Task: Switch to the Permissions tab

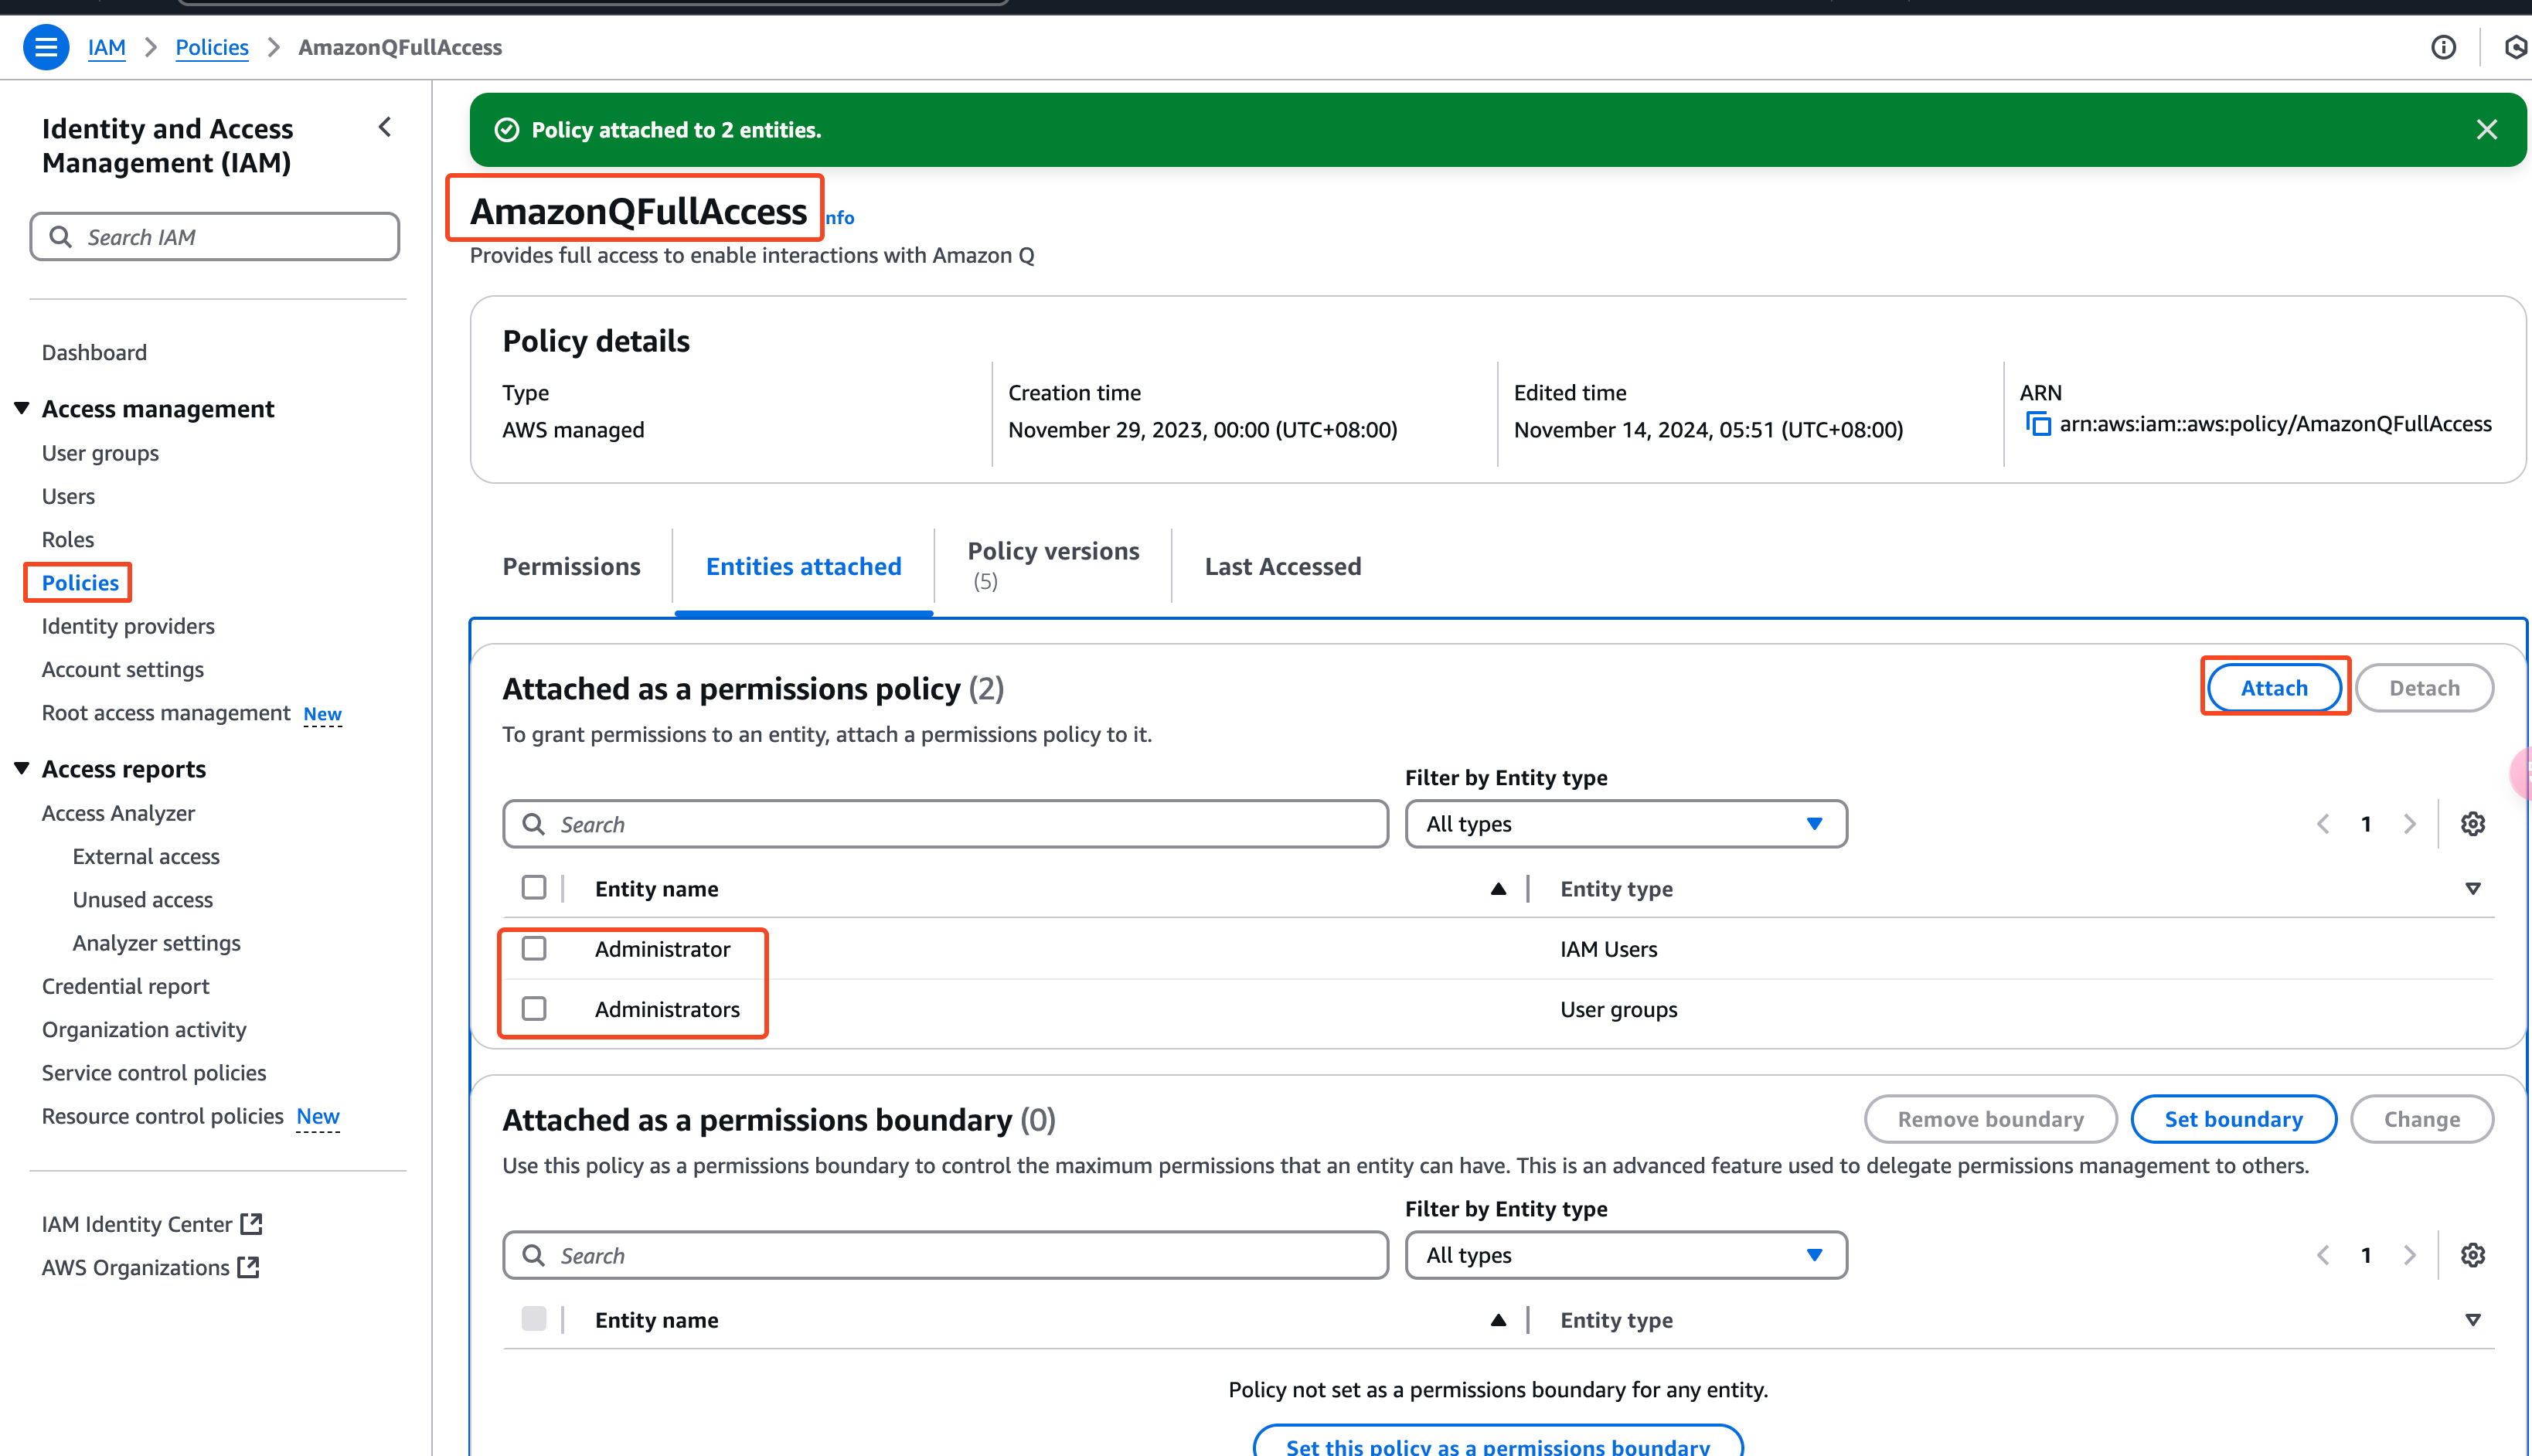Action: pyautogui.click(x=571, y=566)
